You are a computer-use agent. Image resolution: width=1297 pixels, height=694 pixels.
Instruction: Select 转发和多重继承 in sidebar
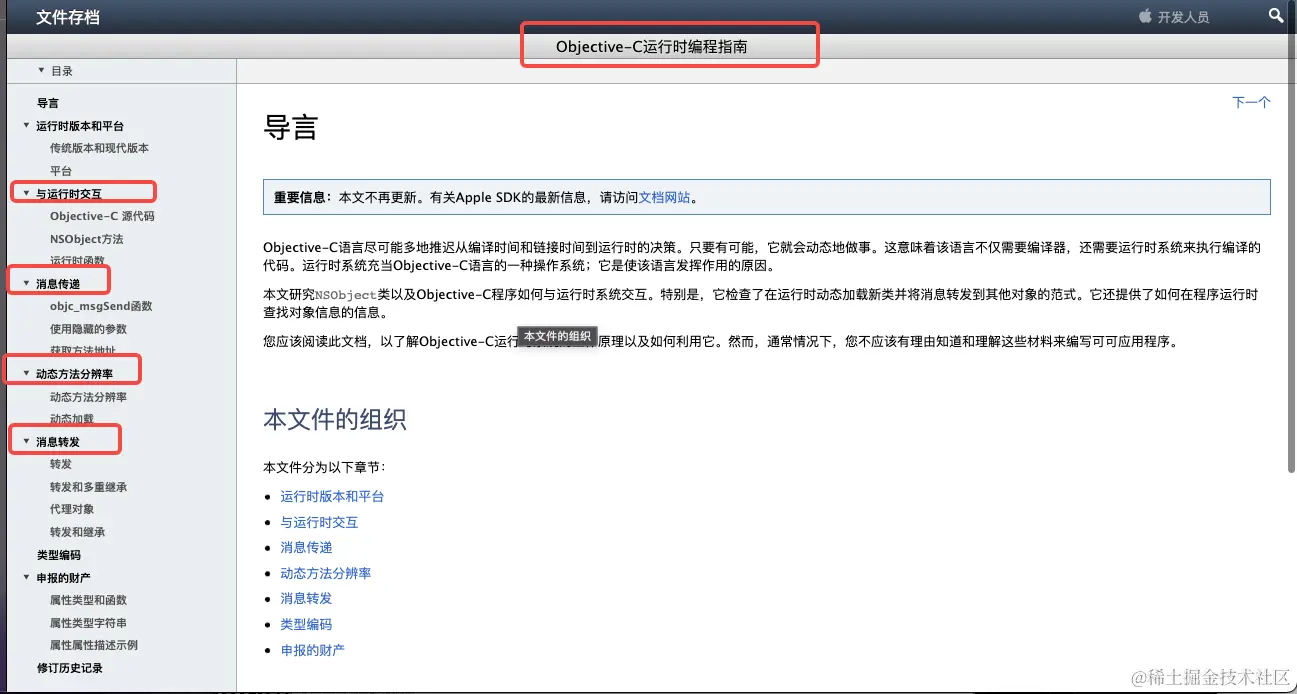pyautogui.click(x=88, y=487)
